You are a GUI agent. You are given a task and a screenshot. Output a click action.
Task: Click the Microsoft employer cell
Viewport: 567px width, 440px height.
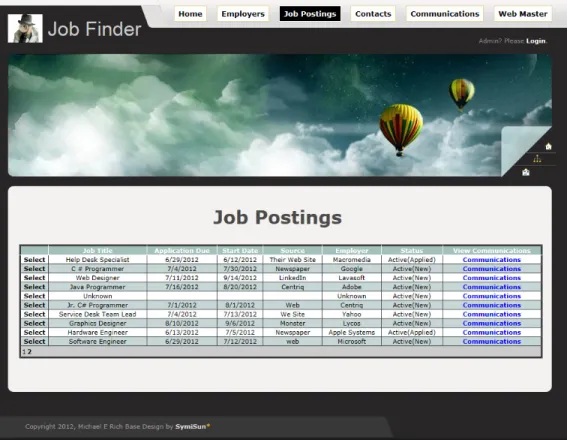coord(351,341)
